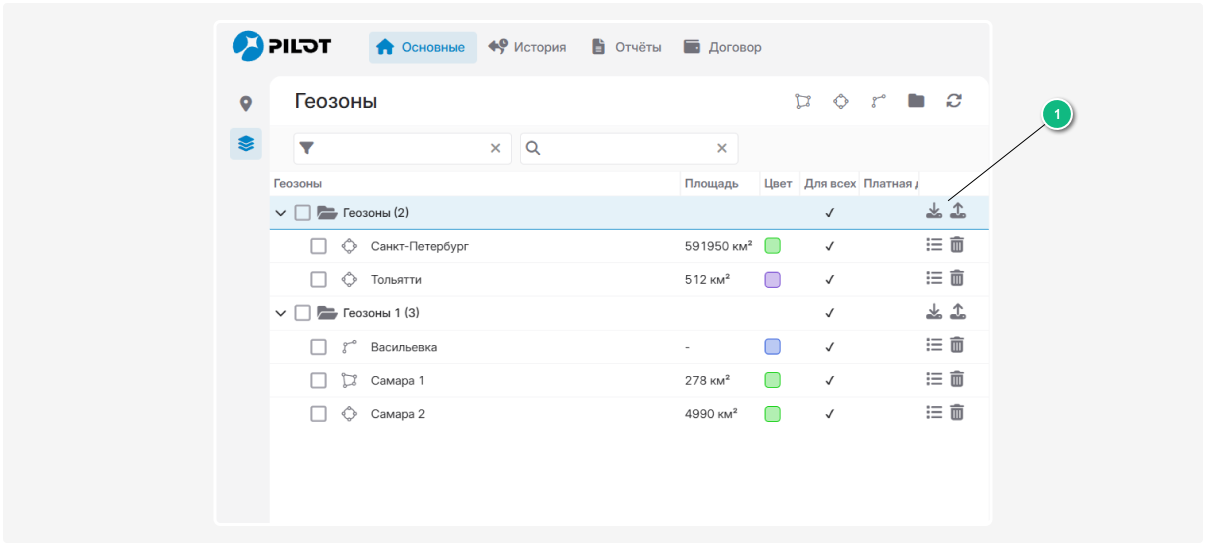Open the list icon for Тольятти
Screen dimensions: 1206x546
coord(935,278)
